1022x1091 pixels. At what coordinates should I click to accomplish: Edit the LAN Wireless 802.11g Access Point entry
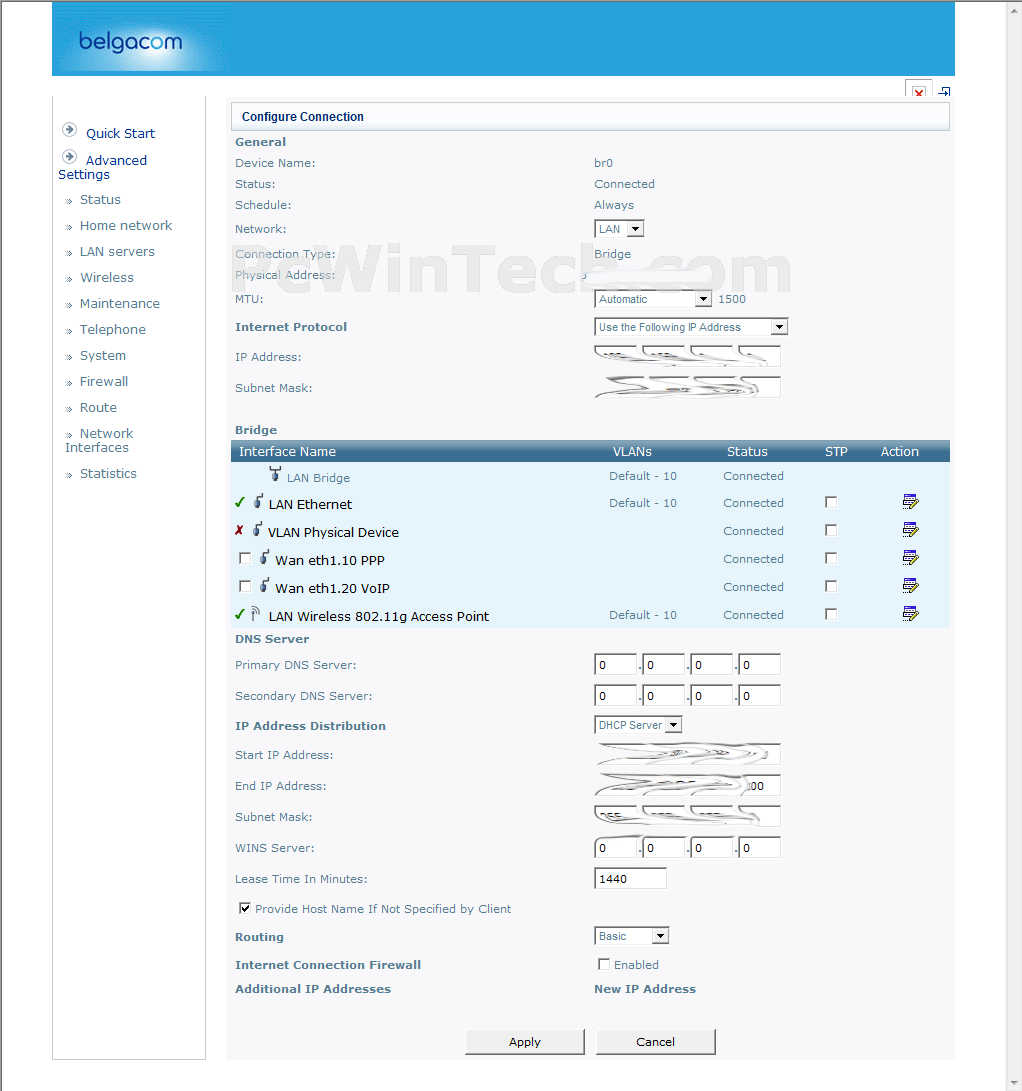pyautogui.click(x=910, y=614)
